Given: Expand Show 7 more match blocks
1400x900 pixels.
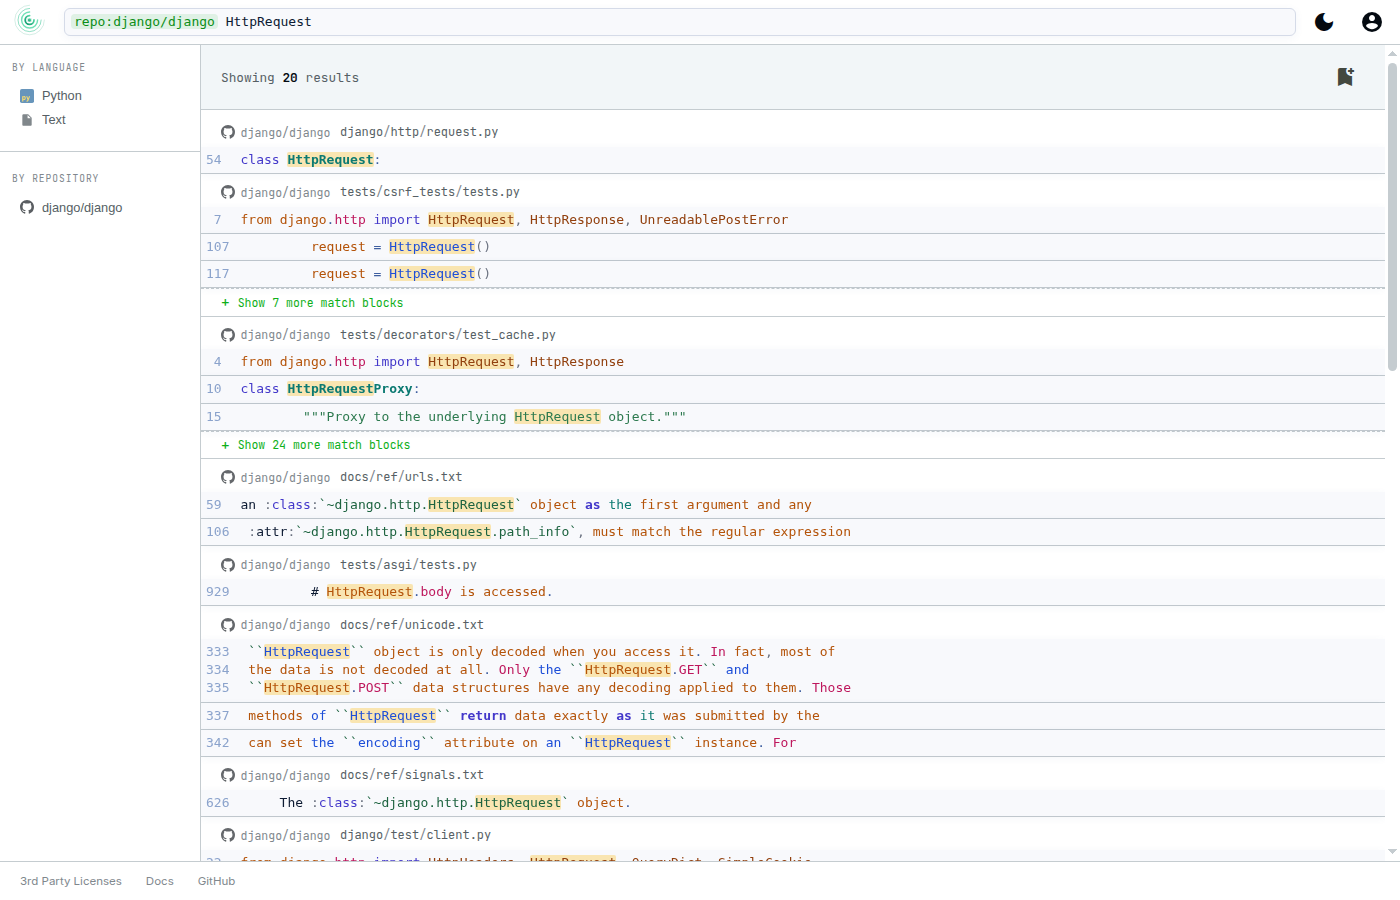Looking at the screenshot, I should point(312,303).
